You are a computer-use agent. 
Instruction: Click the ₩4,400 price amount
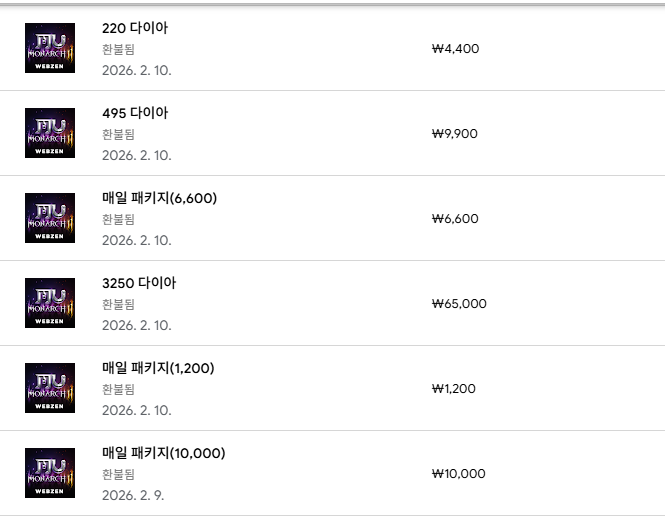[x=455, y=48]
